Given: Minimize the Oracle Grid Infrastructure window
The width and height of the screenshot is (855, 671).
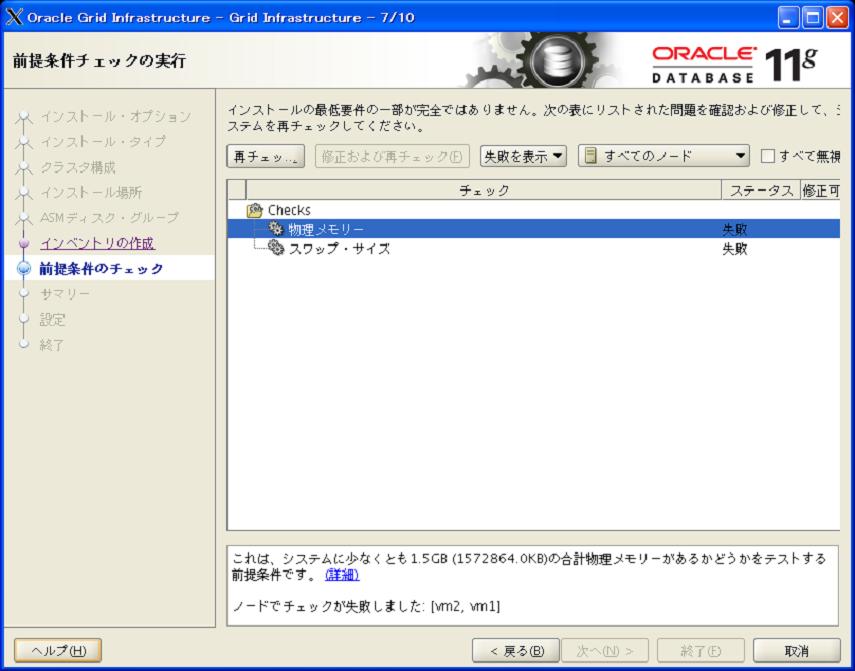Looking at the screenshot, I should pyautogui.click(x=787, y=17).
